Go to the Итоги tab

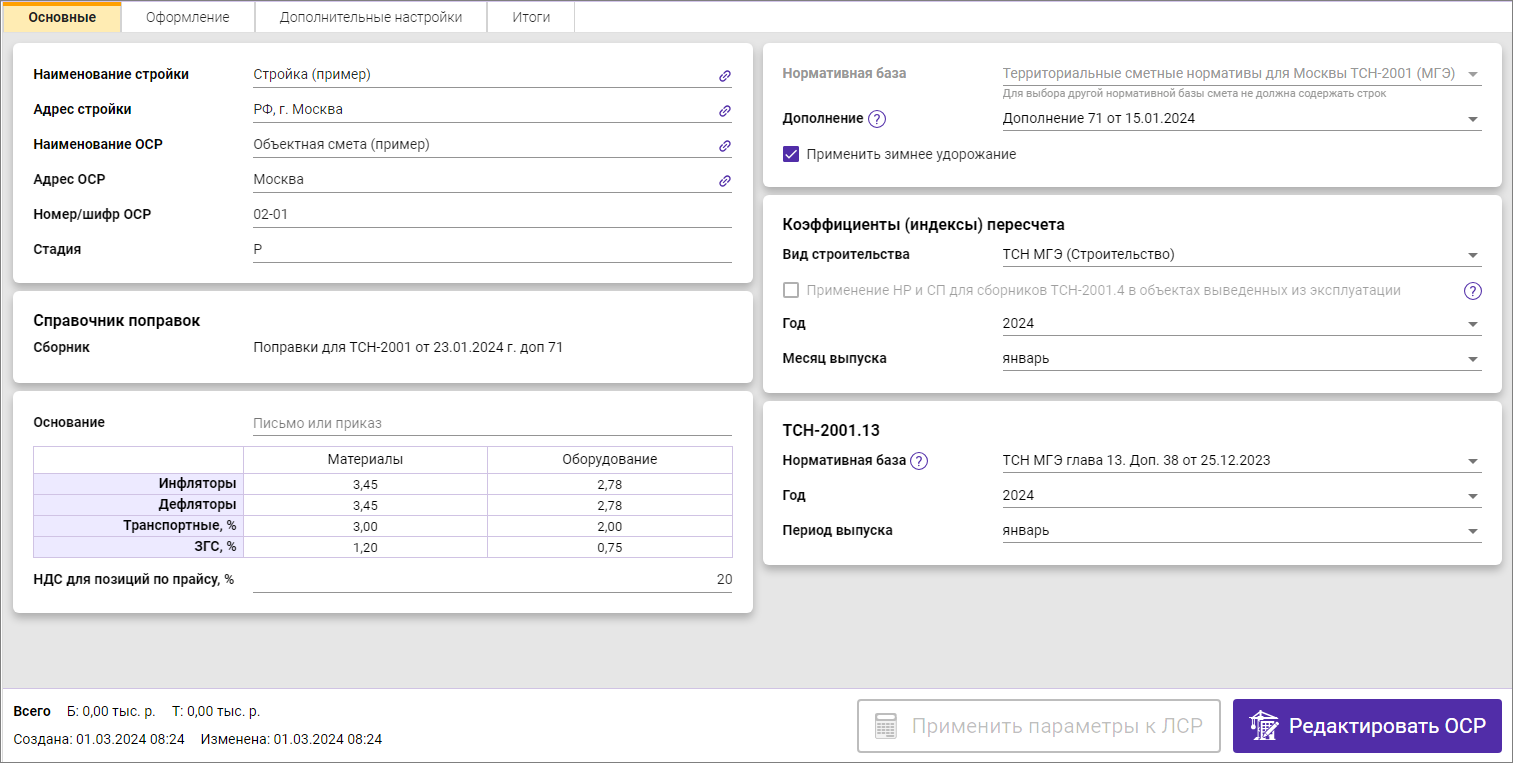point(531,17)
